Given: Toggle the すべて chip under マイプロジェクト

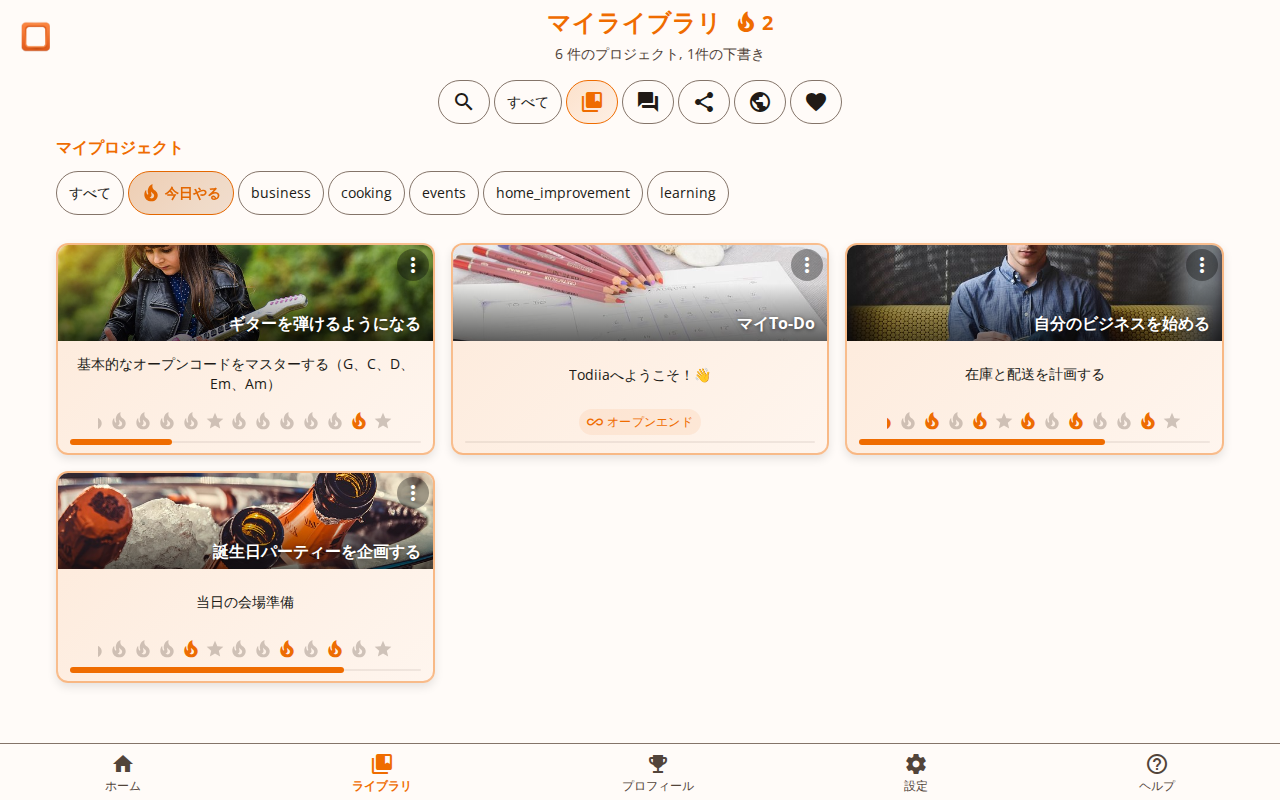Looking at the screenshot, I should coord(90,193).
